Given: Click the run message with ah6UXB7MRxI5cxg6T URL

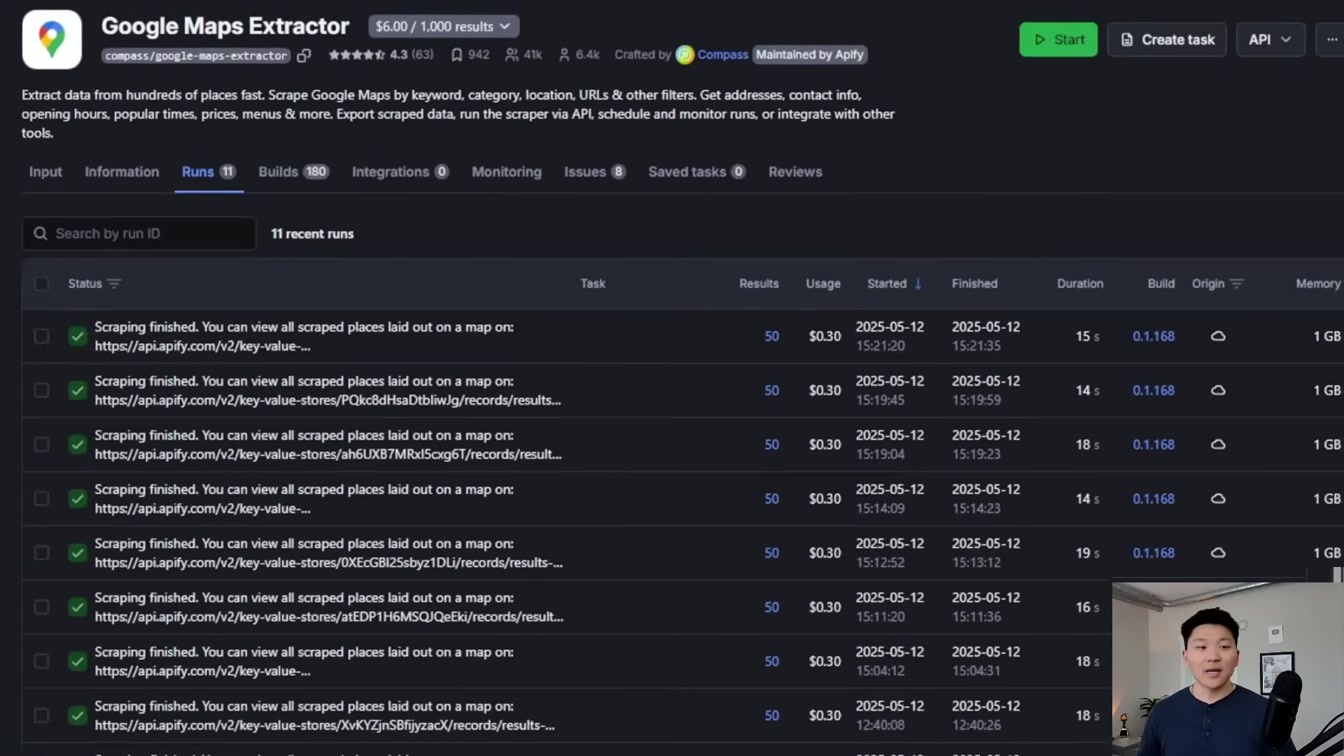Looking at the screenshot, I should click(x=328, y=444).
